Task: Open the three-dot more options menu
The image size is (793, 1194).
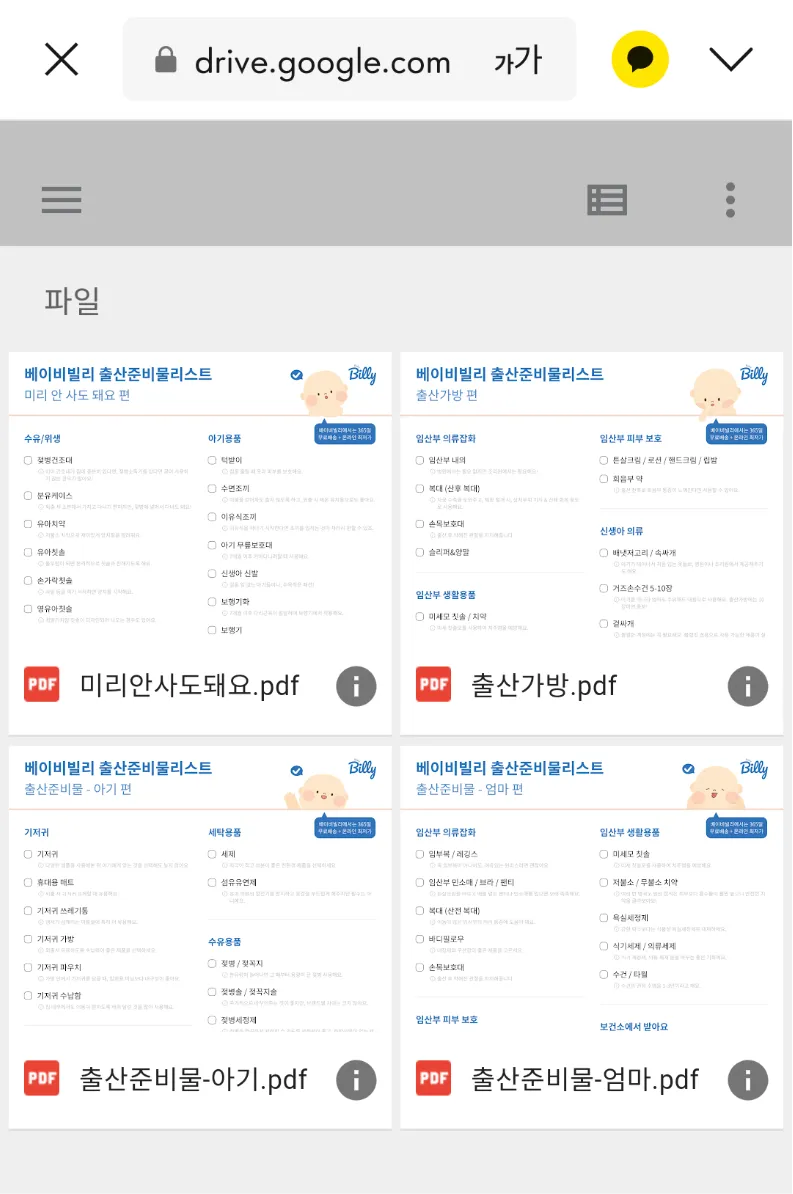Action: pyautogui.click(x=731, y=200)
